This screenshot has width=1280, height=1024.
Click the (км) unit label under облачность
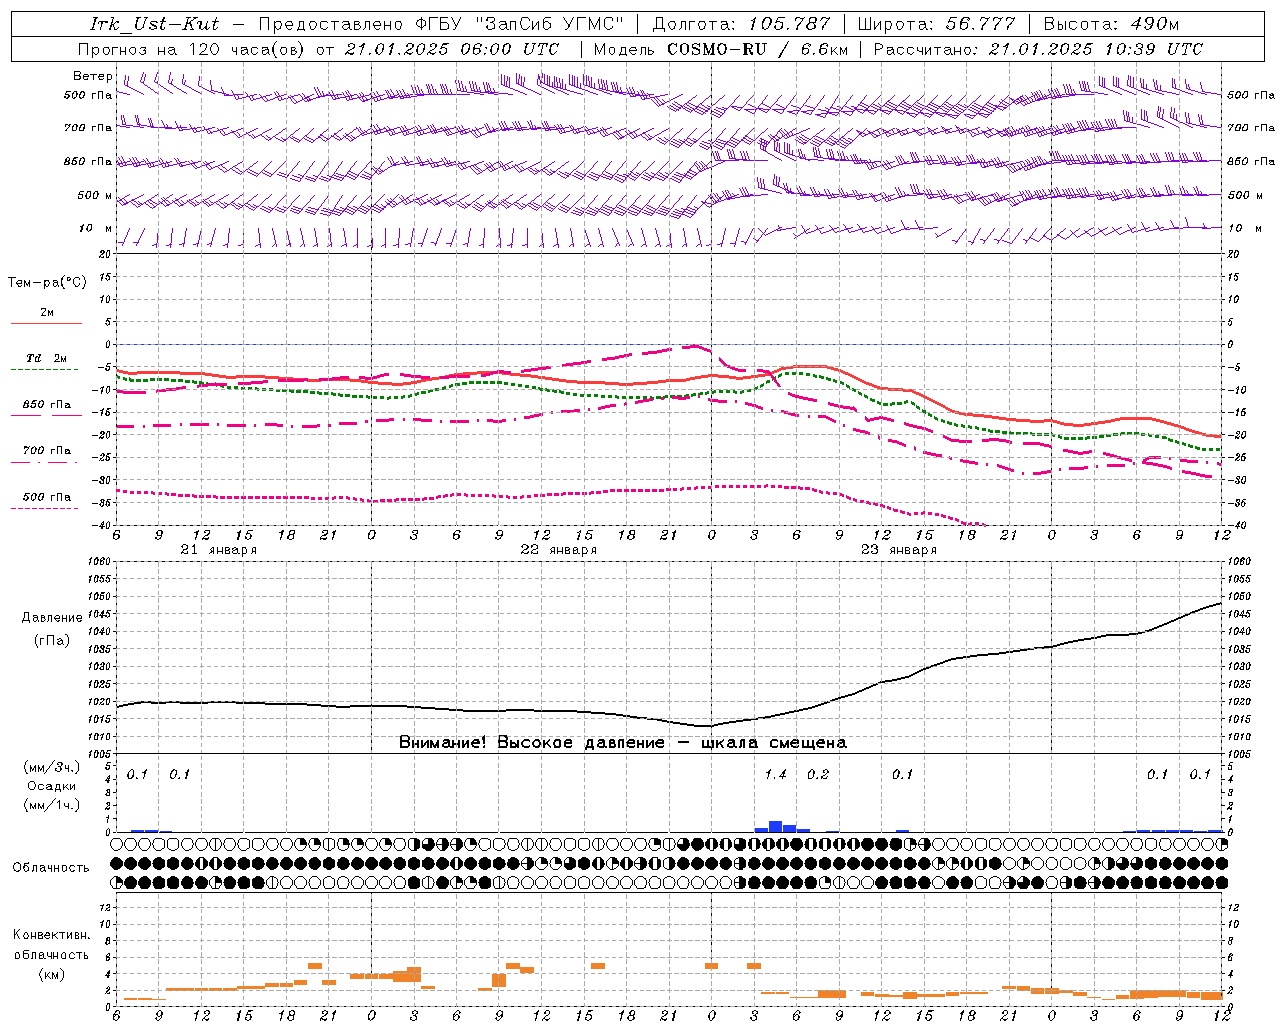click(x=52, y=974)
